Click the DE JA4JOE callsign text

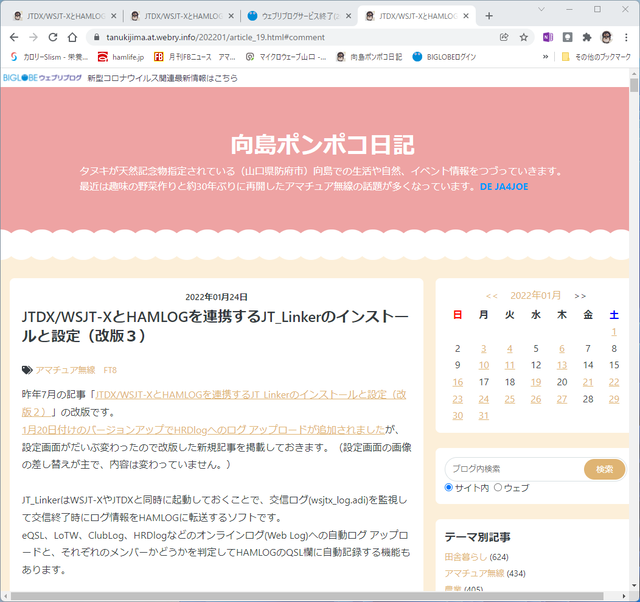click(x=504, y=187)
